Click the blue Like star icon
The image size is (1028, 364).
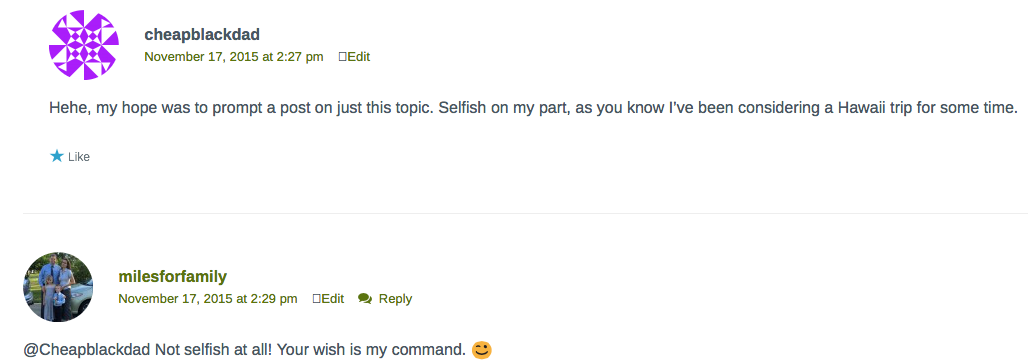pos(57,156)
